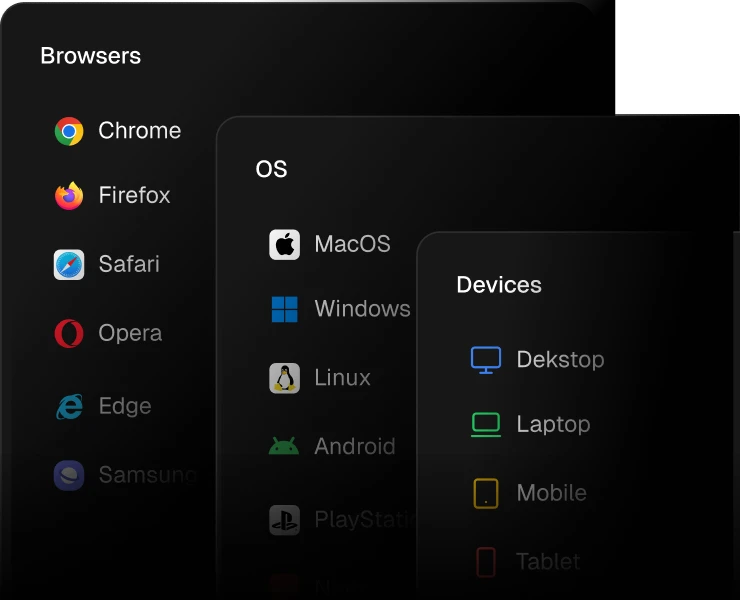Viewport: 740px width, 600px height.
Task: Click the Chrome text label
Action: (x=140, y=130)
